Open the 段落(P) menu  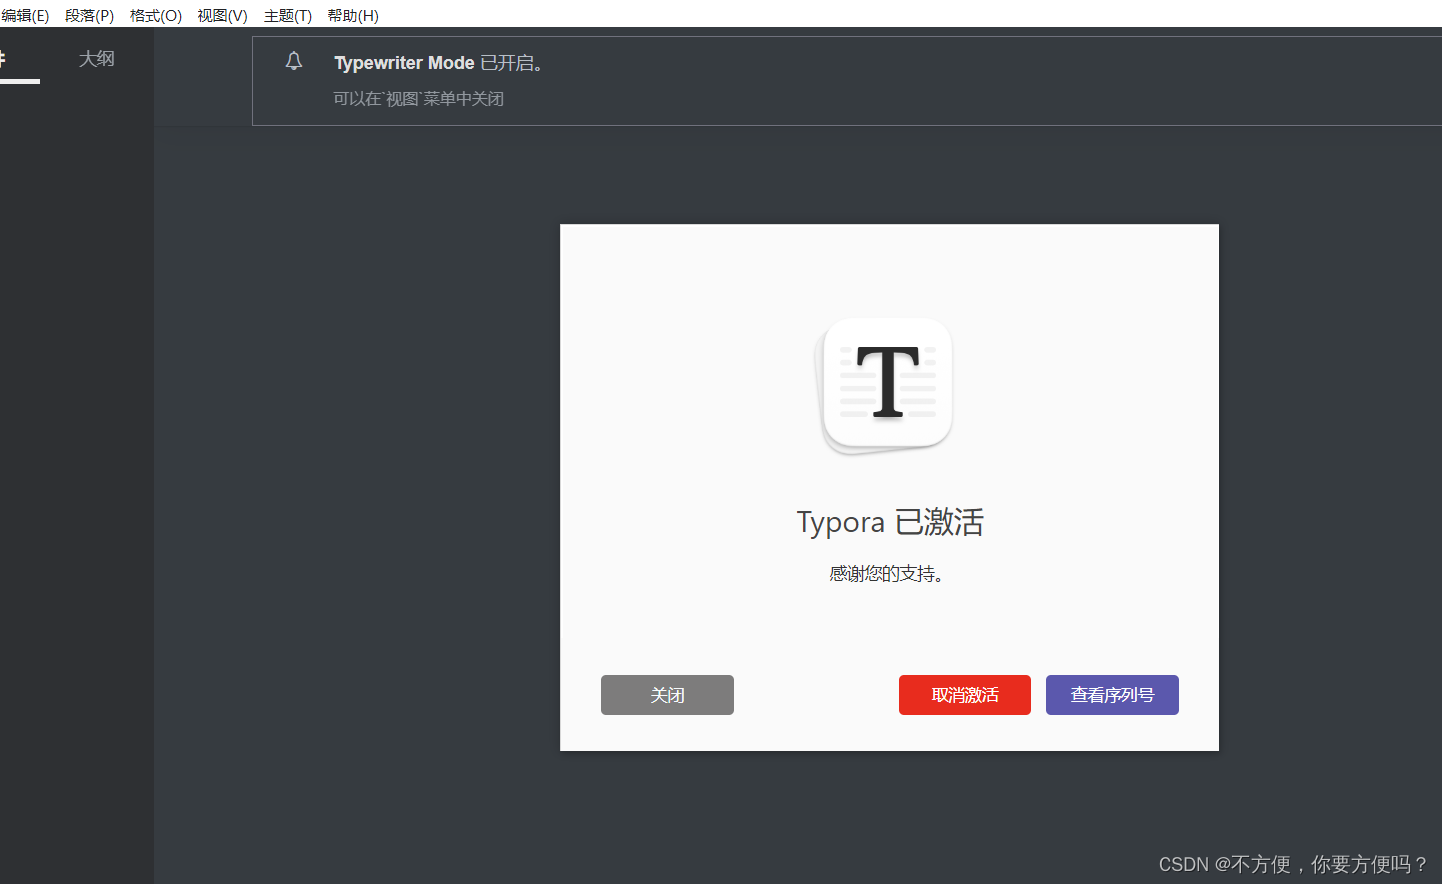89,15
